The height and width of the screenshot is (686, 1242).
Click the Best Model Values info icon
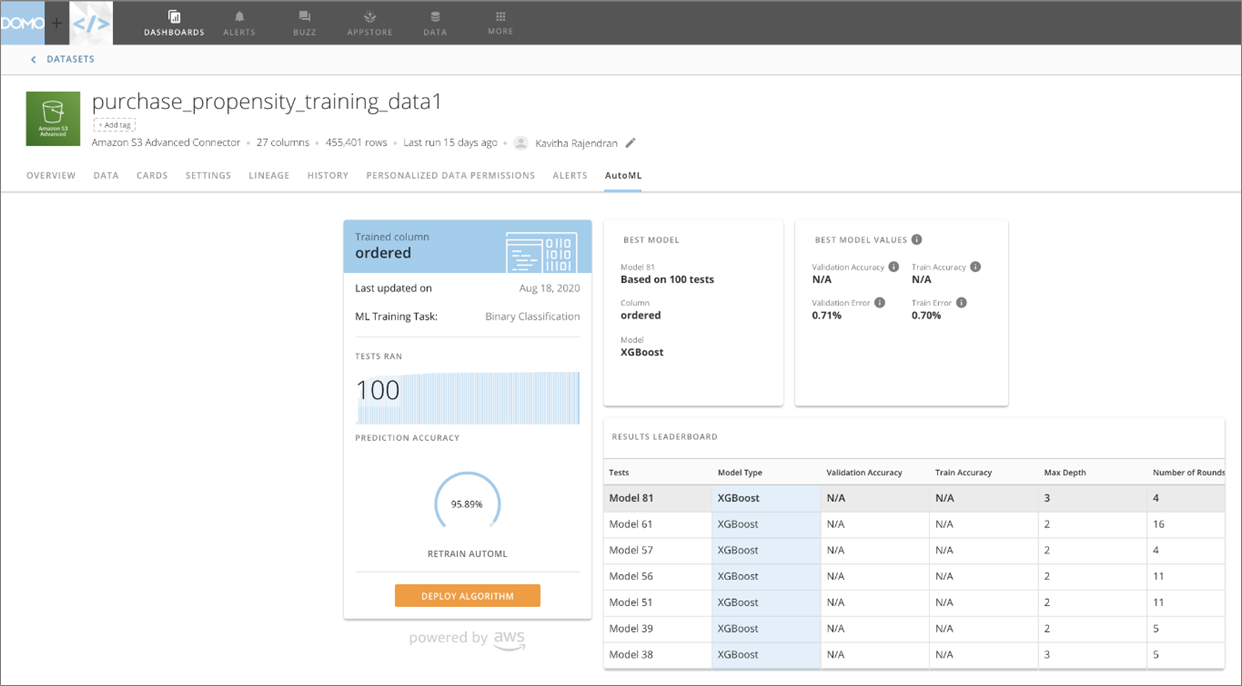coord(916,240)
